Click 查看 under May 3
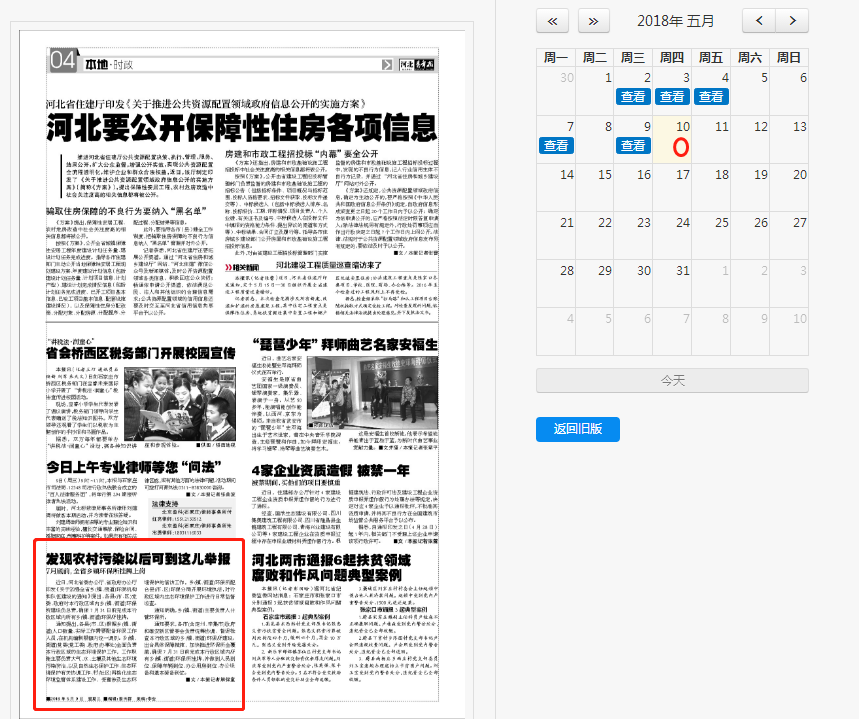Viewport: 859px width, 719px height. (671, 96)
